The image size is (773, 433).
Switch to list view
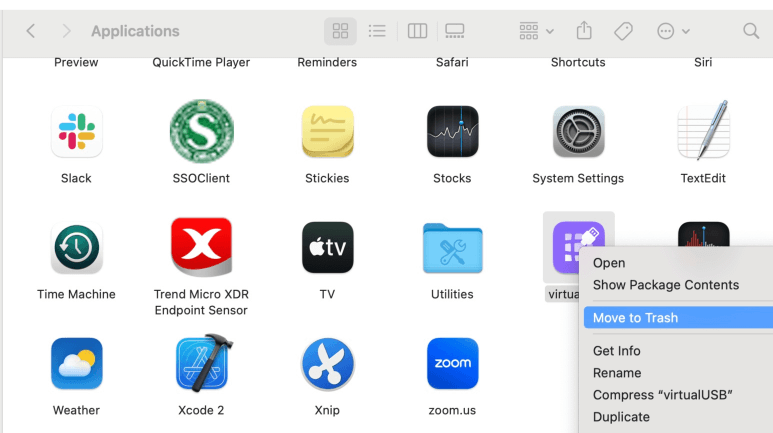[x=377, y=31]
